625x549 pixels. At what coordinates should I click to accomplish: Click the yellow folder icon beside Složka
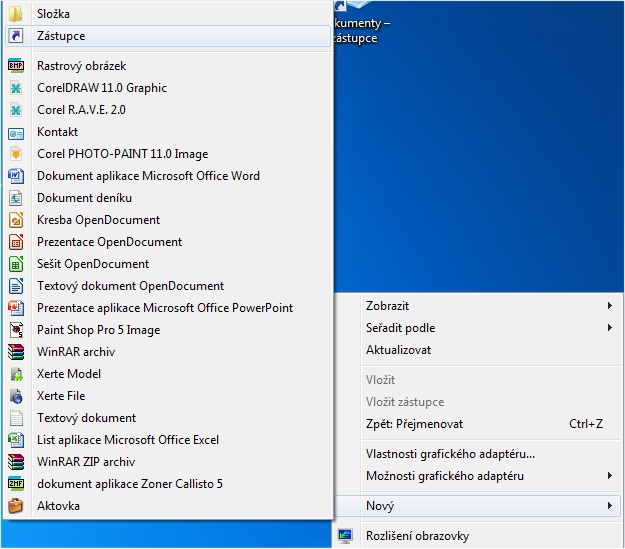[16, 14]
